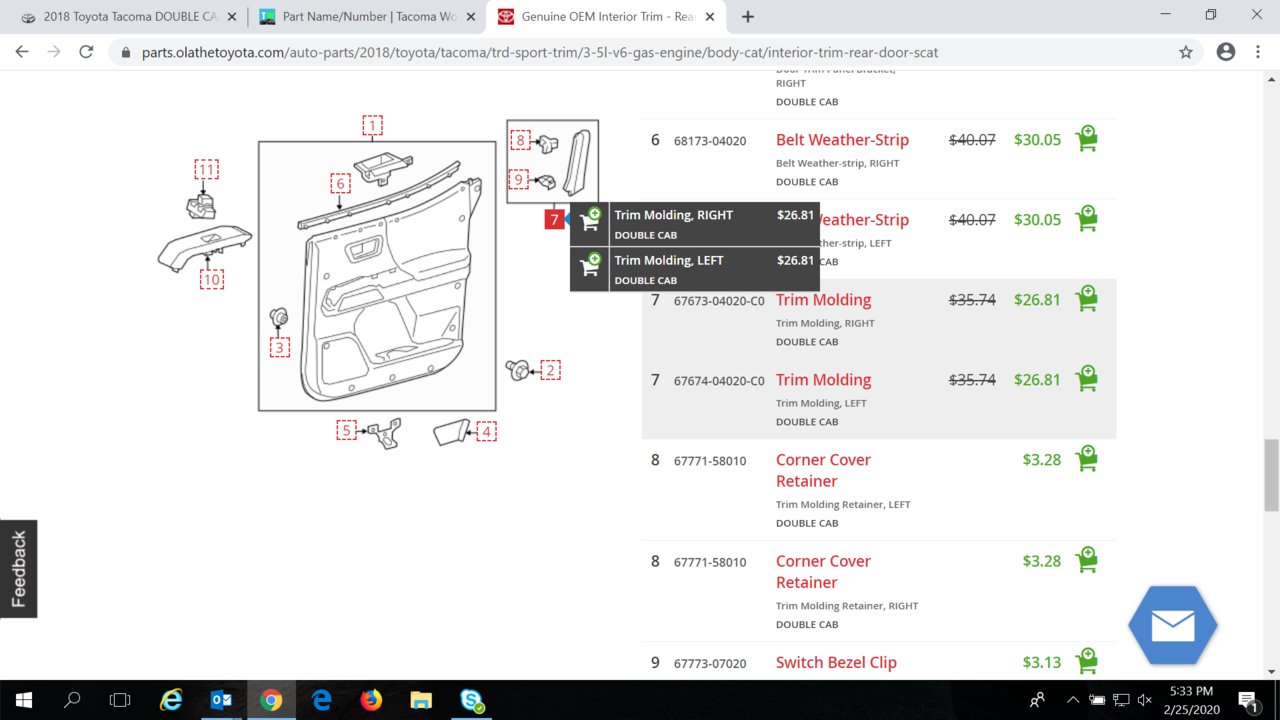The image size is (1280, 720).
Task: Close the Part Name/Number tab
Action: click(469, 17)
